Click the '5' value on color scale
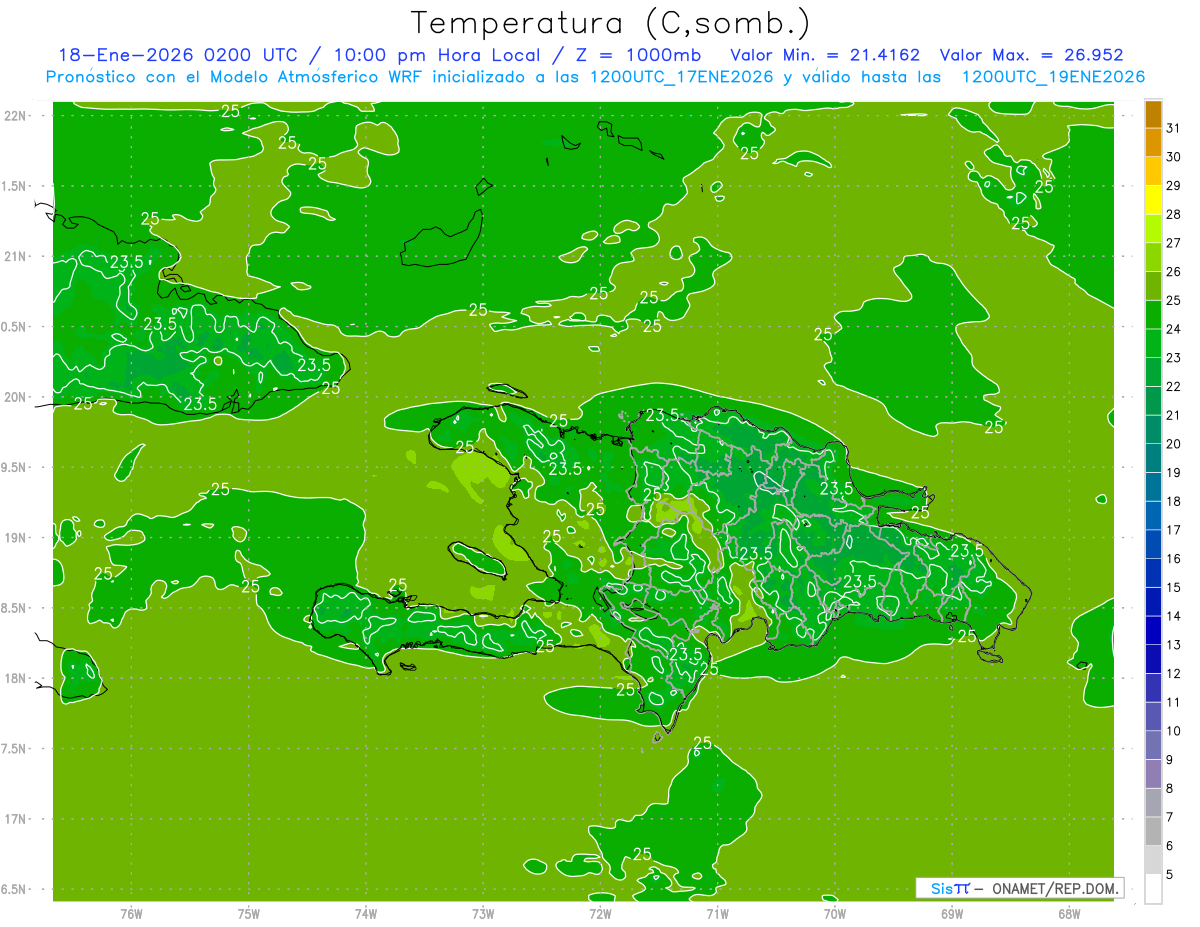 click(1169, 875)
